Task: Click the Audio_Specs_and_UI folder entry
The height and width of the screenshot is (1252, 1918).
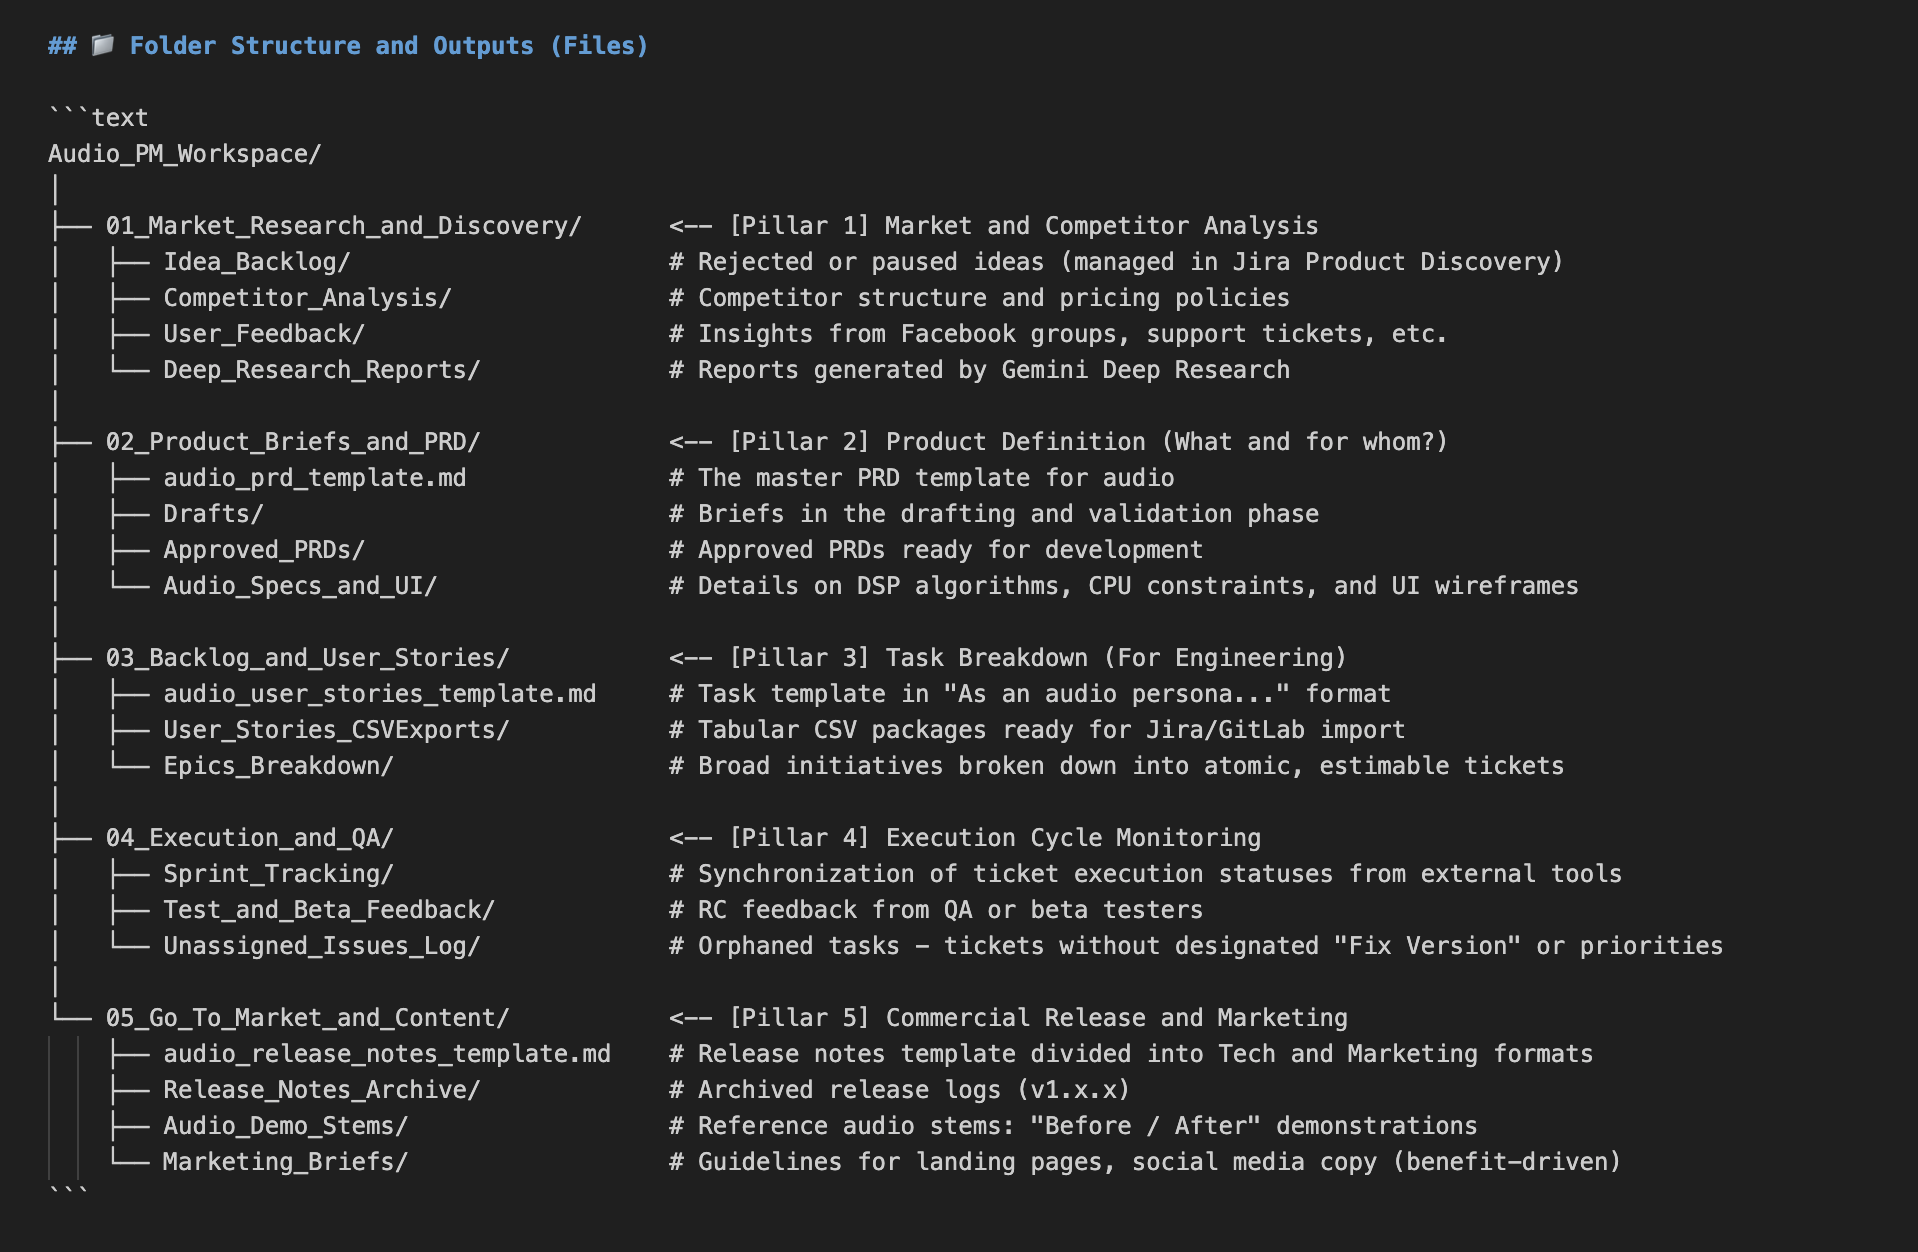Action: tap(300, 586)
